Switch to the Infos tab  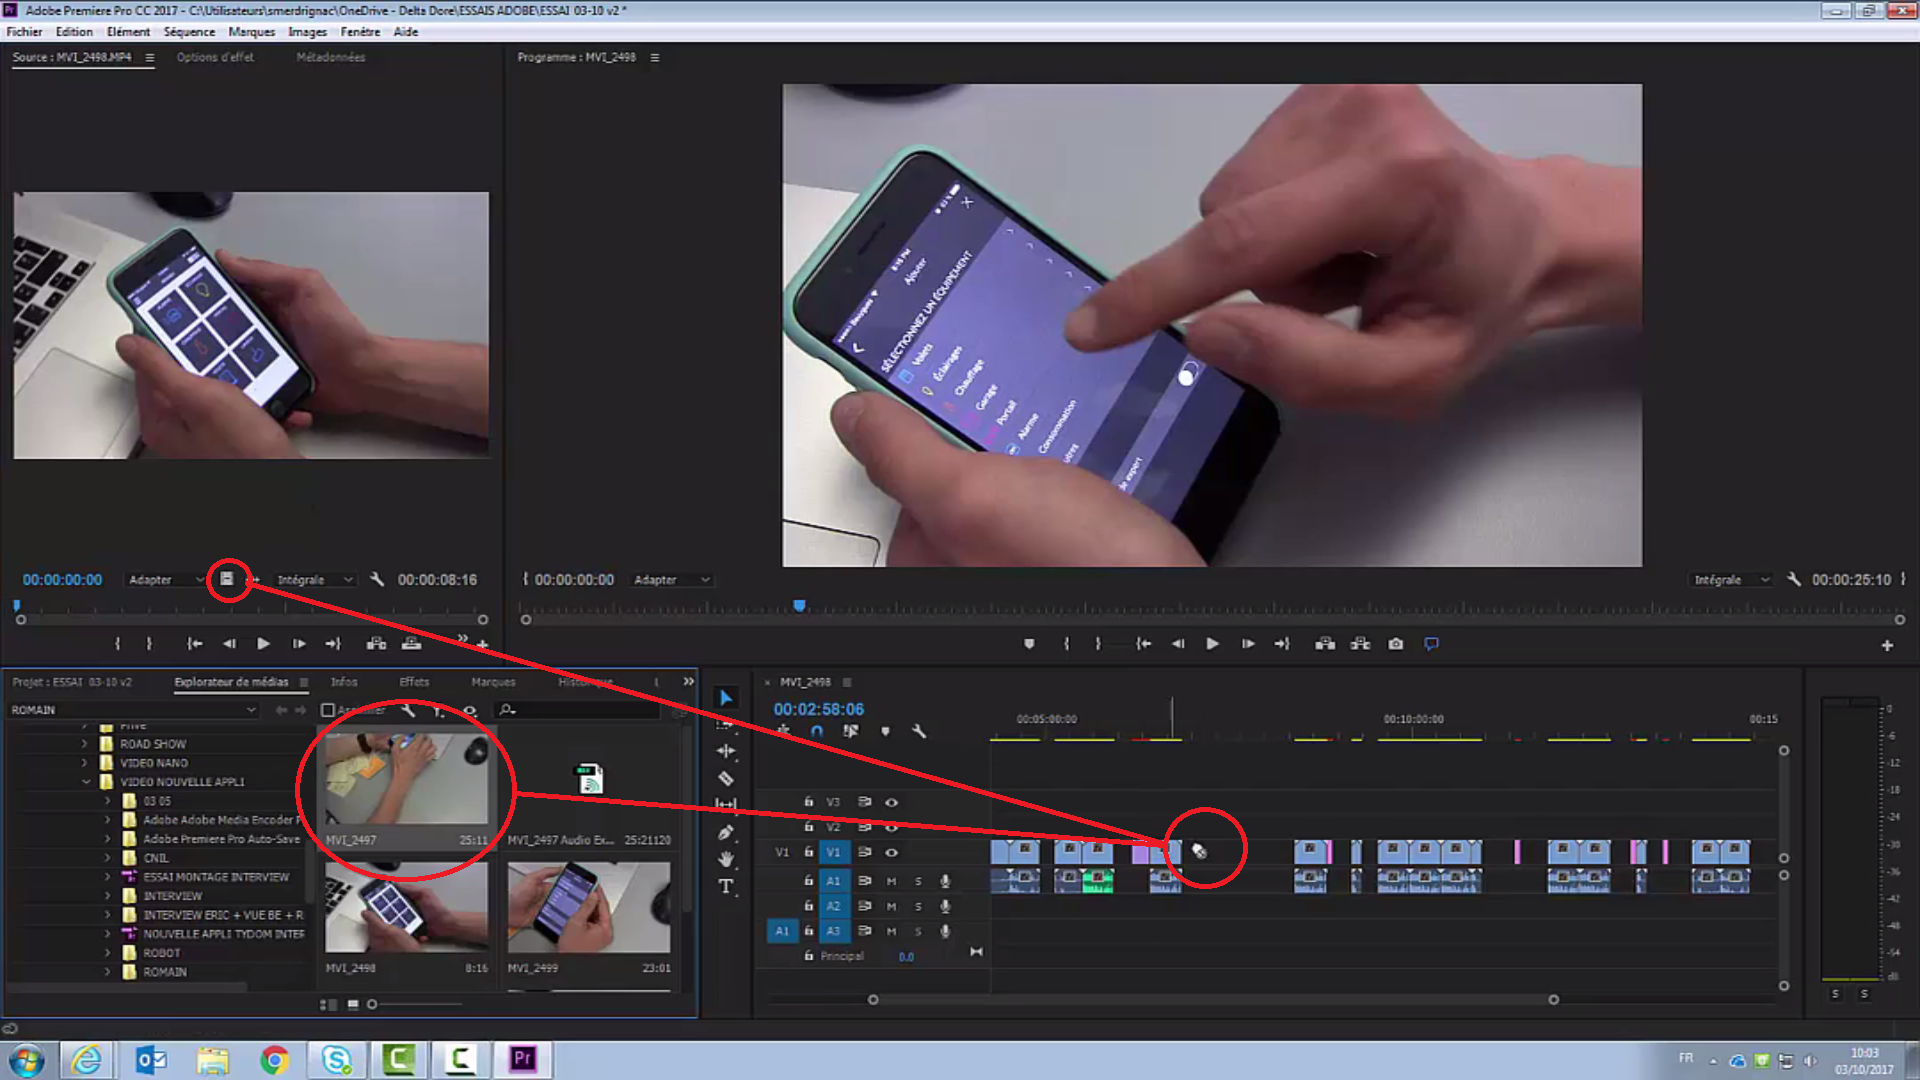coord(344,682)
